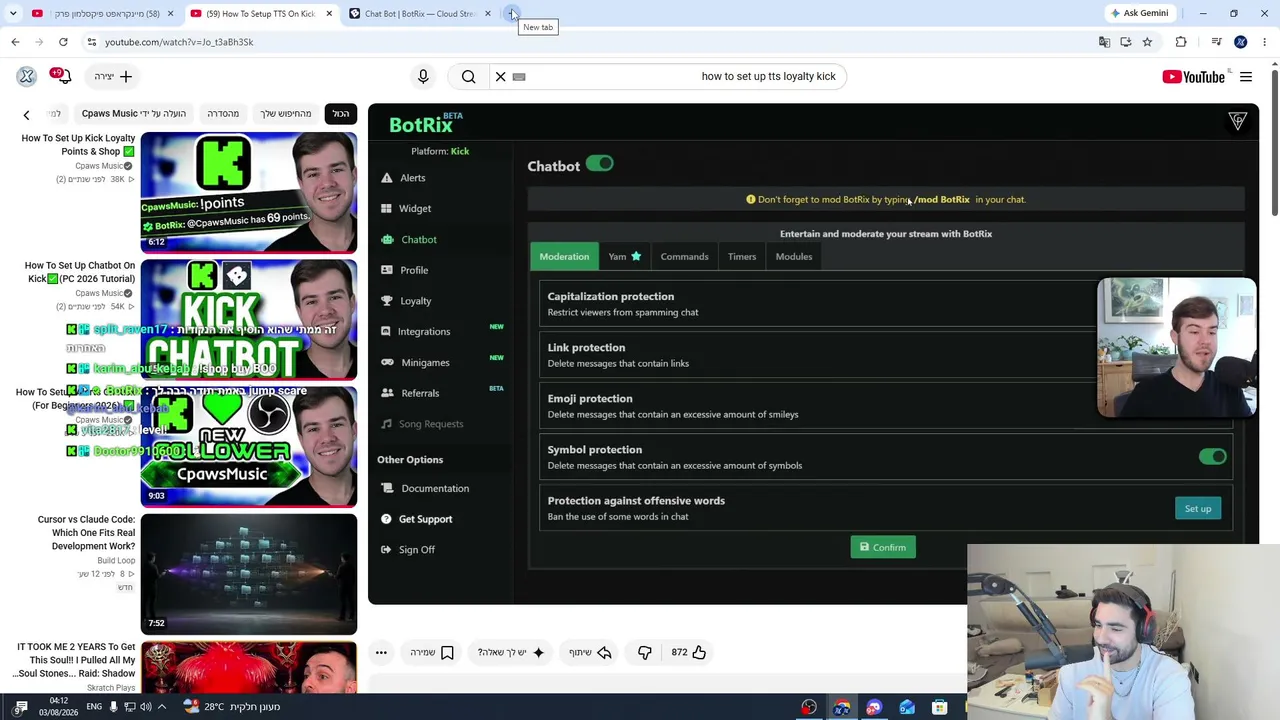Open the Windows notification center icon
This screenshot has width=1280, height=720.
coord(21,707)
